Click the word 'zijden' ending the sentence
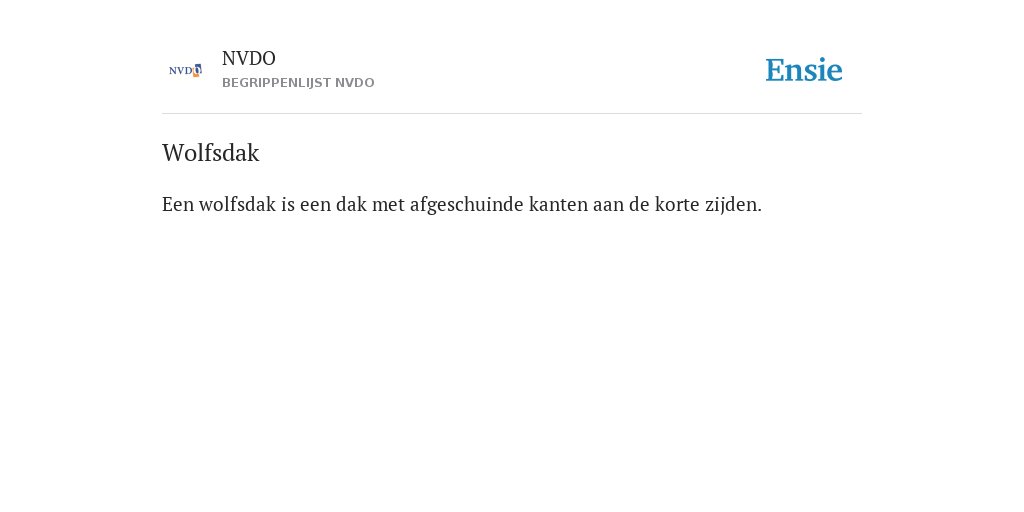 (x=730, y=205)
